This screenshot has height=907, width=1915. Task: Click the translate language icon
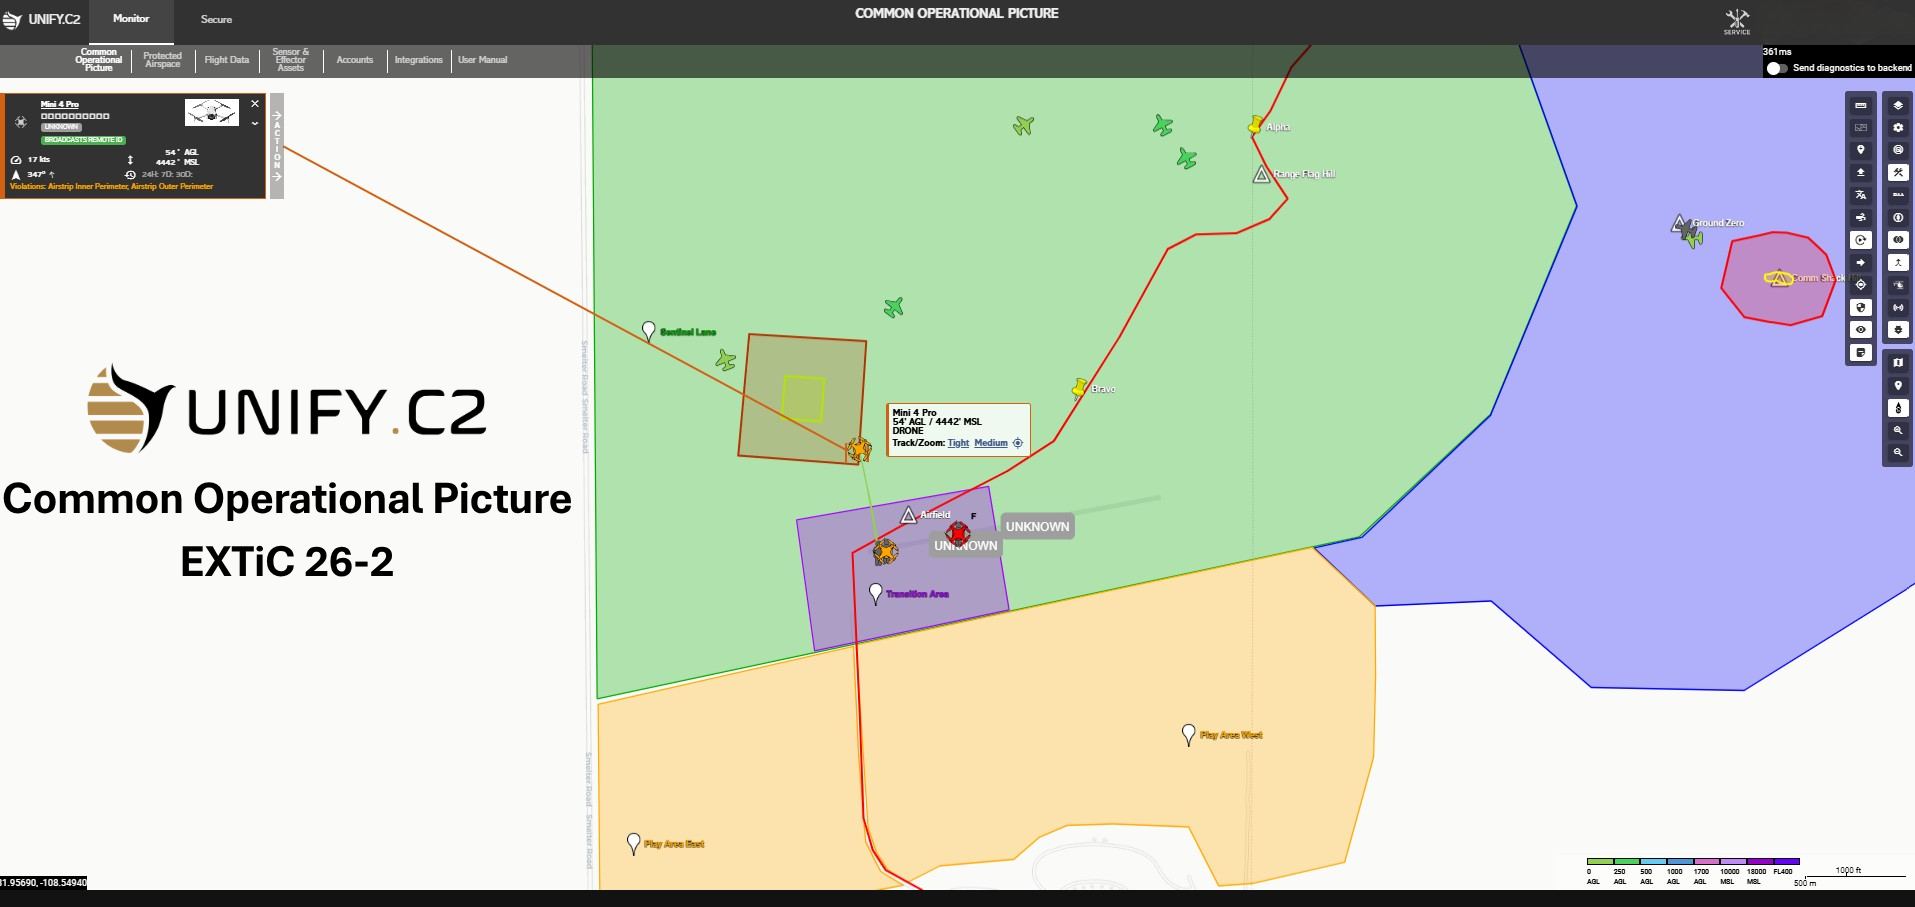(x=1860, y=195)
